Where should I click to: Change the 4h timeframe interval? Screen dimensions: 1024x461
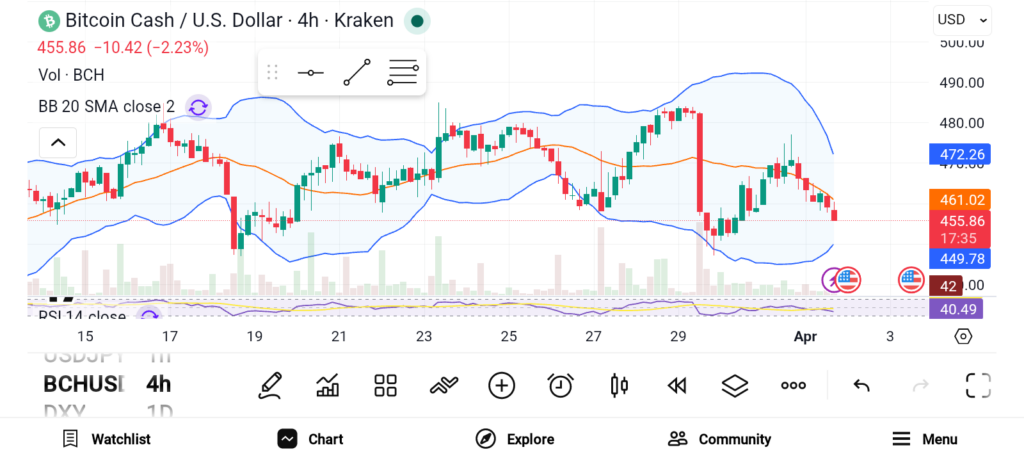[x=158, y=384]
